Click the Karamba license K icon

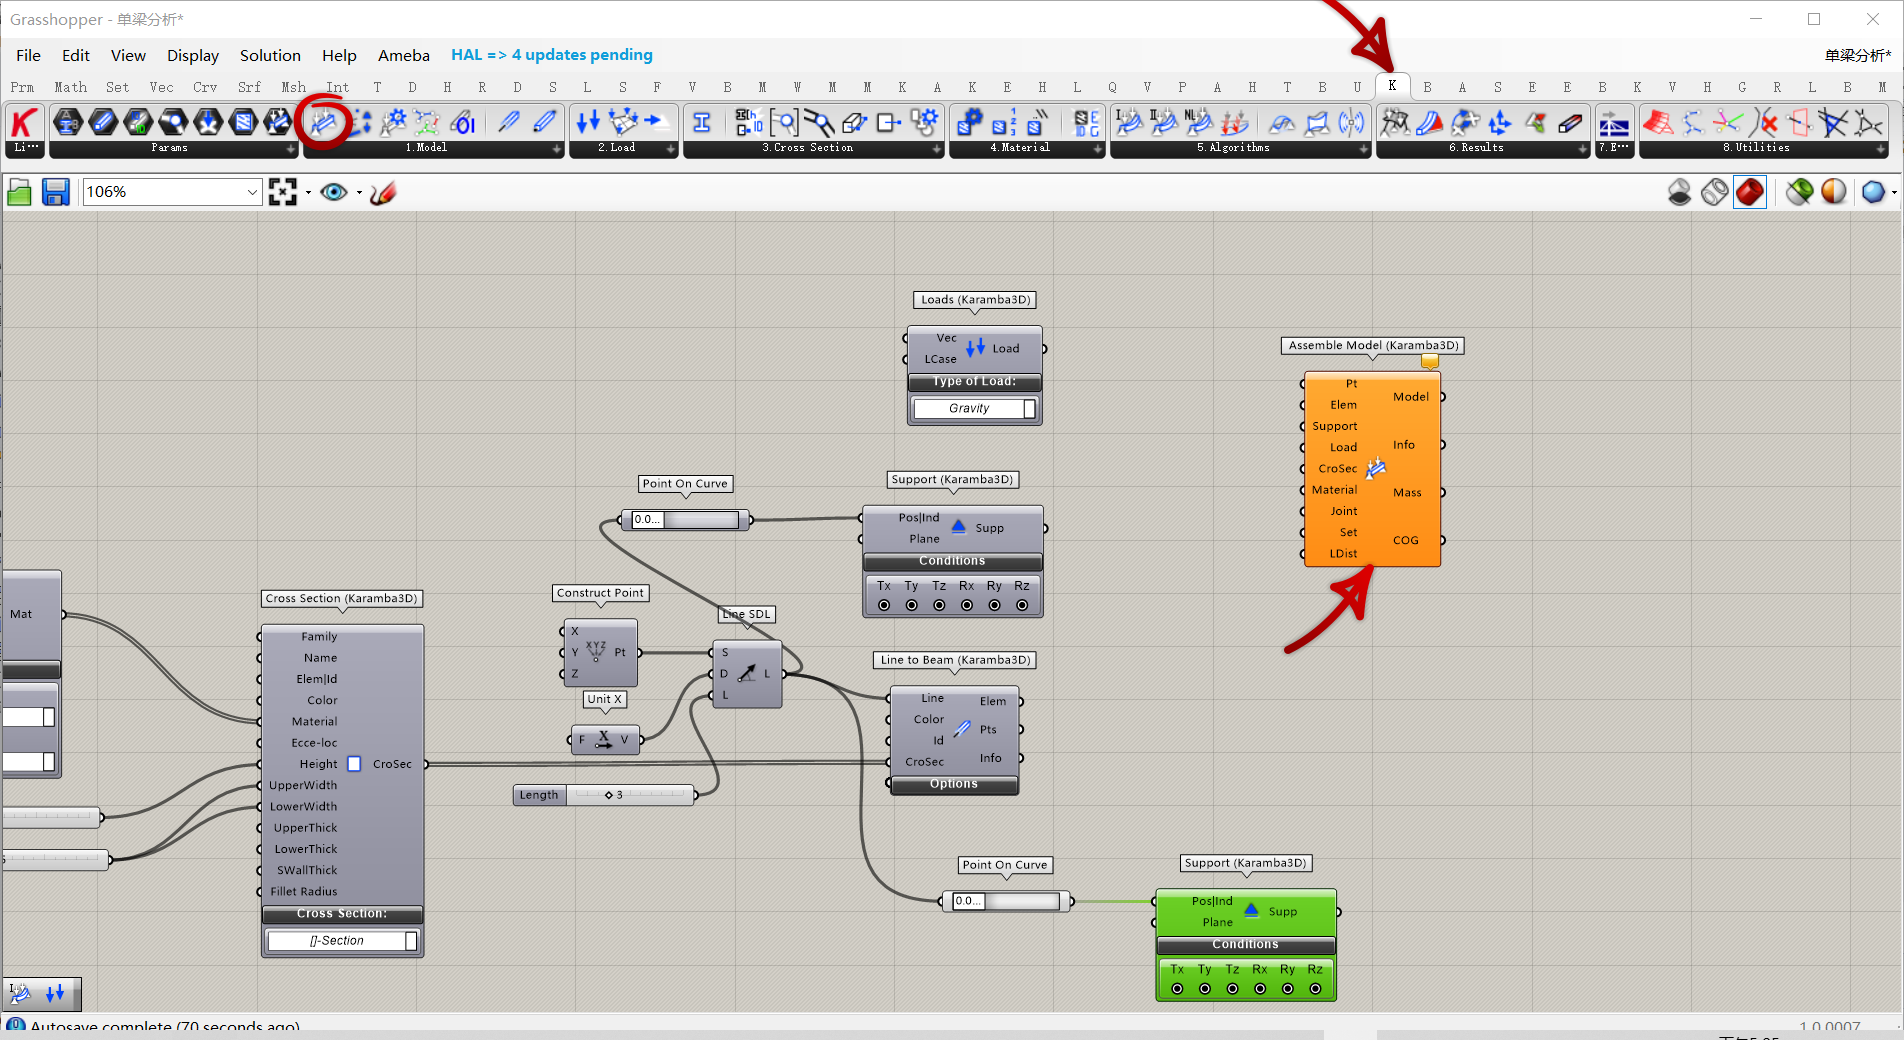(25, 123)
